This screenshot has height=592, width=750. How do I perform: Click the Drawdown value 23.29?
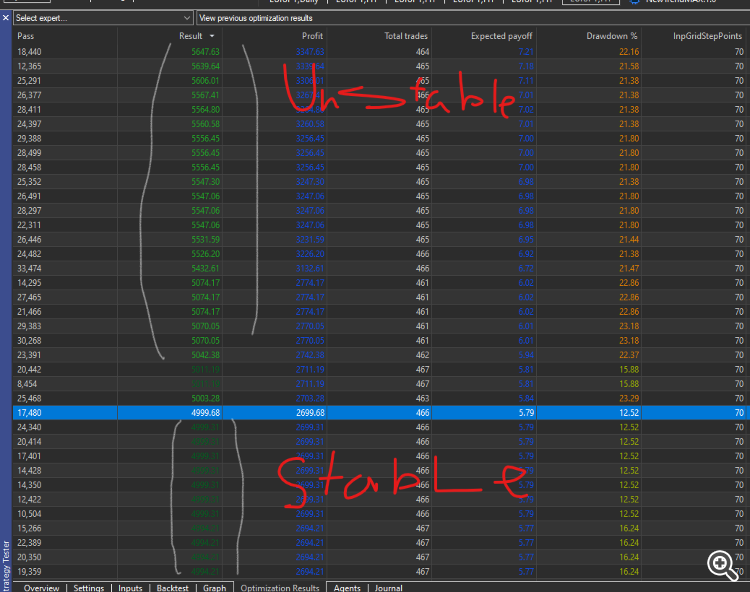pos(629,398)
